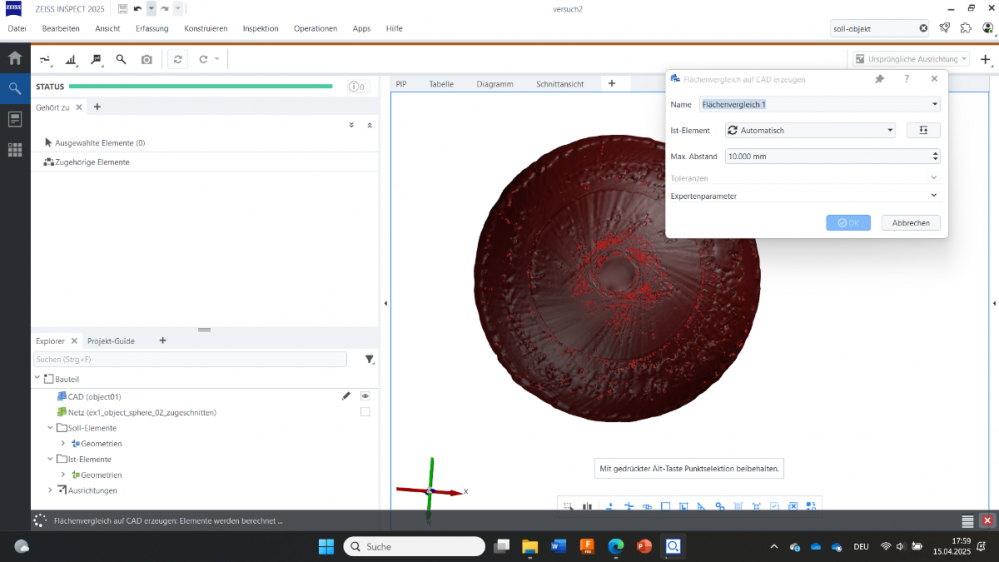Click the Abbrechen button
999x562 pixels.
tap(910, 223)
